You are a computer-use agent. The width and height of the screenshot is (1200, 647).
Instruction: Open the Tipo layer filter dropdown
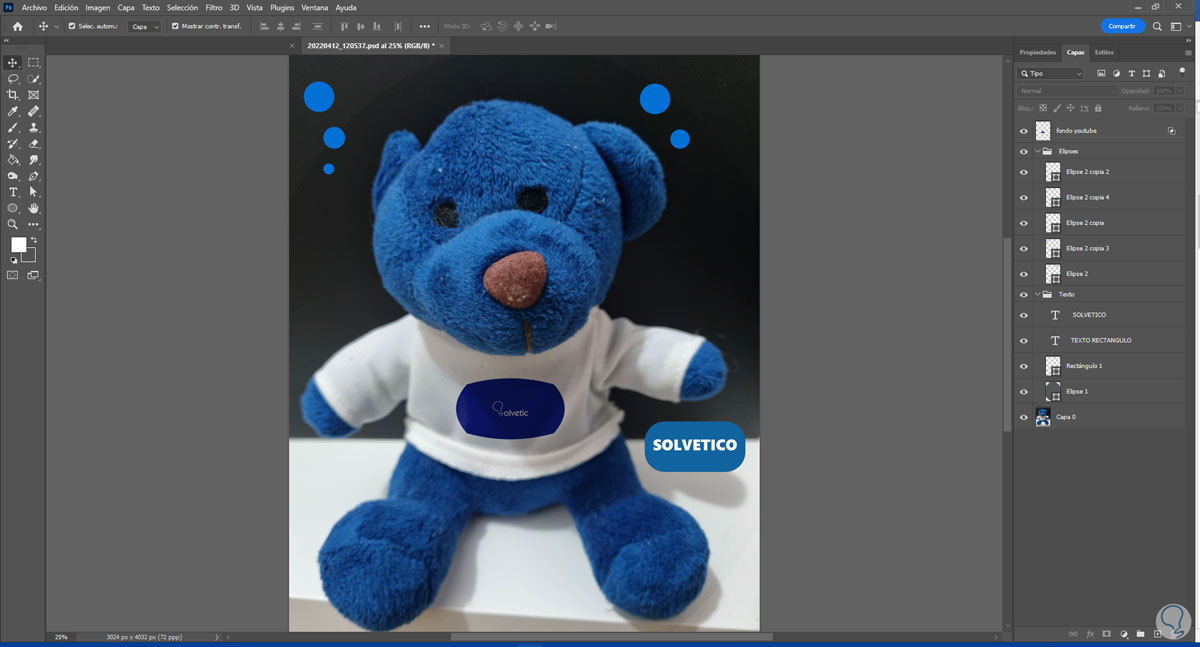coord(1050,74)
